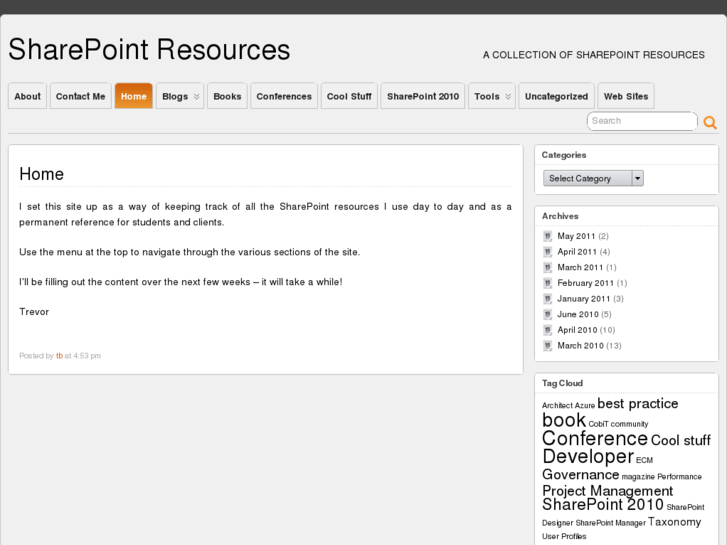Click the Conference tag in tag cloud
727x545 pixels.
point(595,438)
